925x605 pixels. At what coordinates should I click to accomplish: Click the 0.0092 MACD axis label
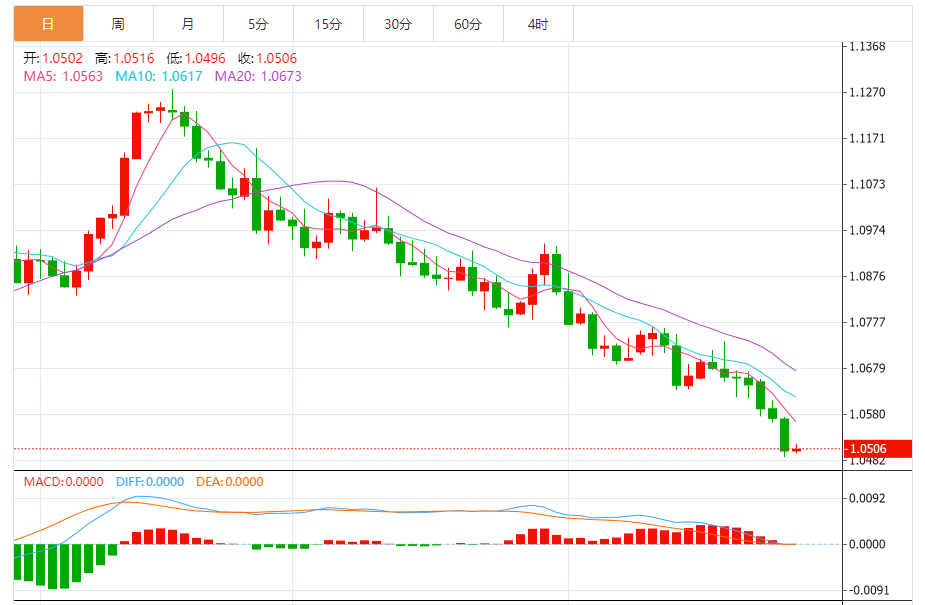click(x=867, y=498)
